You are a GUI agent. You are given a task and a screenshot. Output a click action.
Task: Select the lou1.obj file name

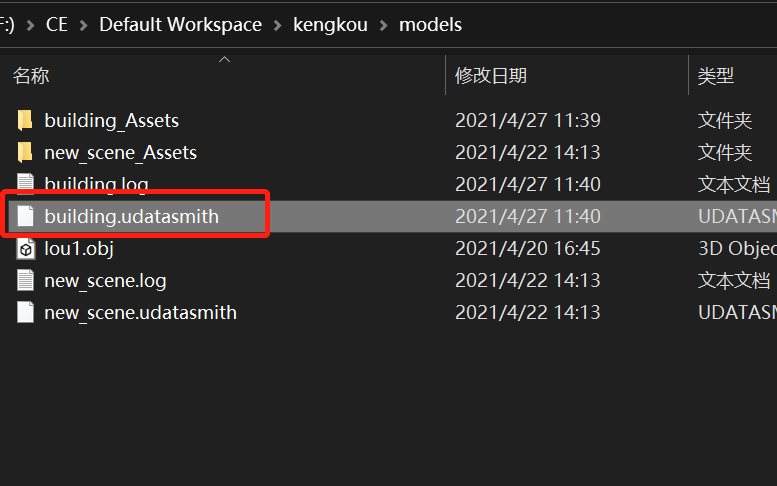coord(79,249)
